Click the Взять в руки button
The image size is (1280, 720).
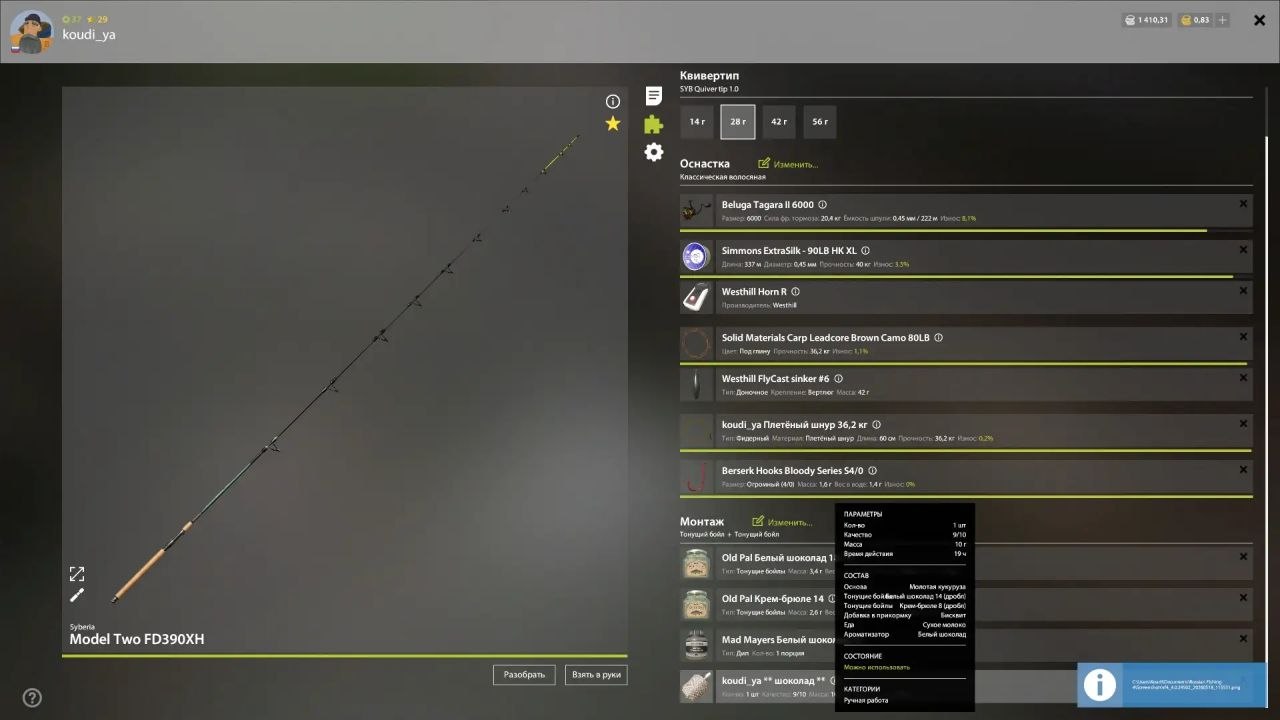pos(596,675)
